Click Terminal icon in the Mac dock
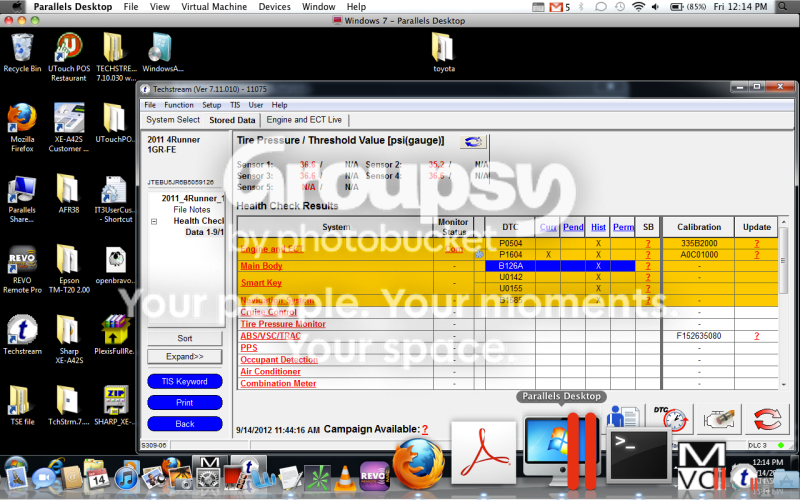 (x=638, y=456)
